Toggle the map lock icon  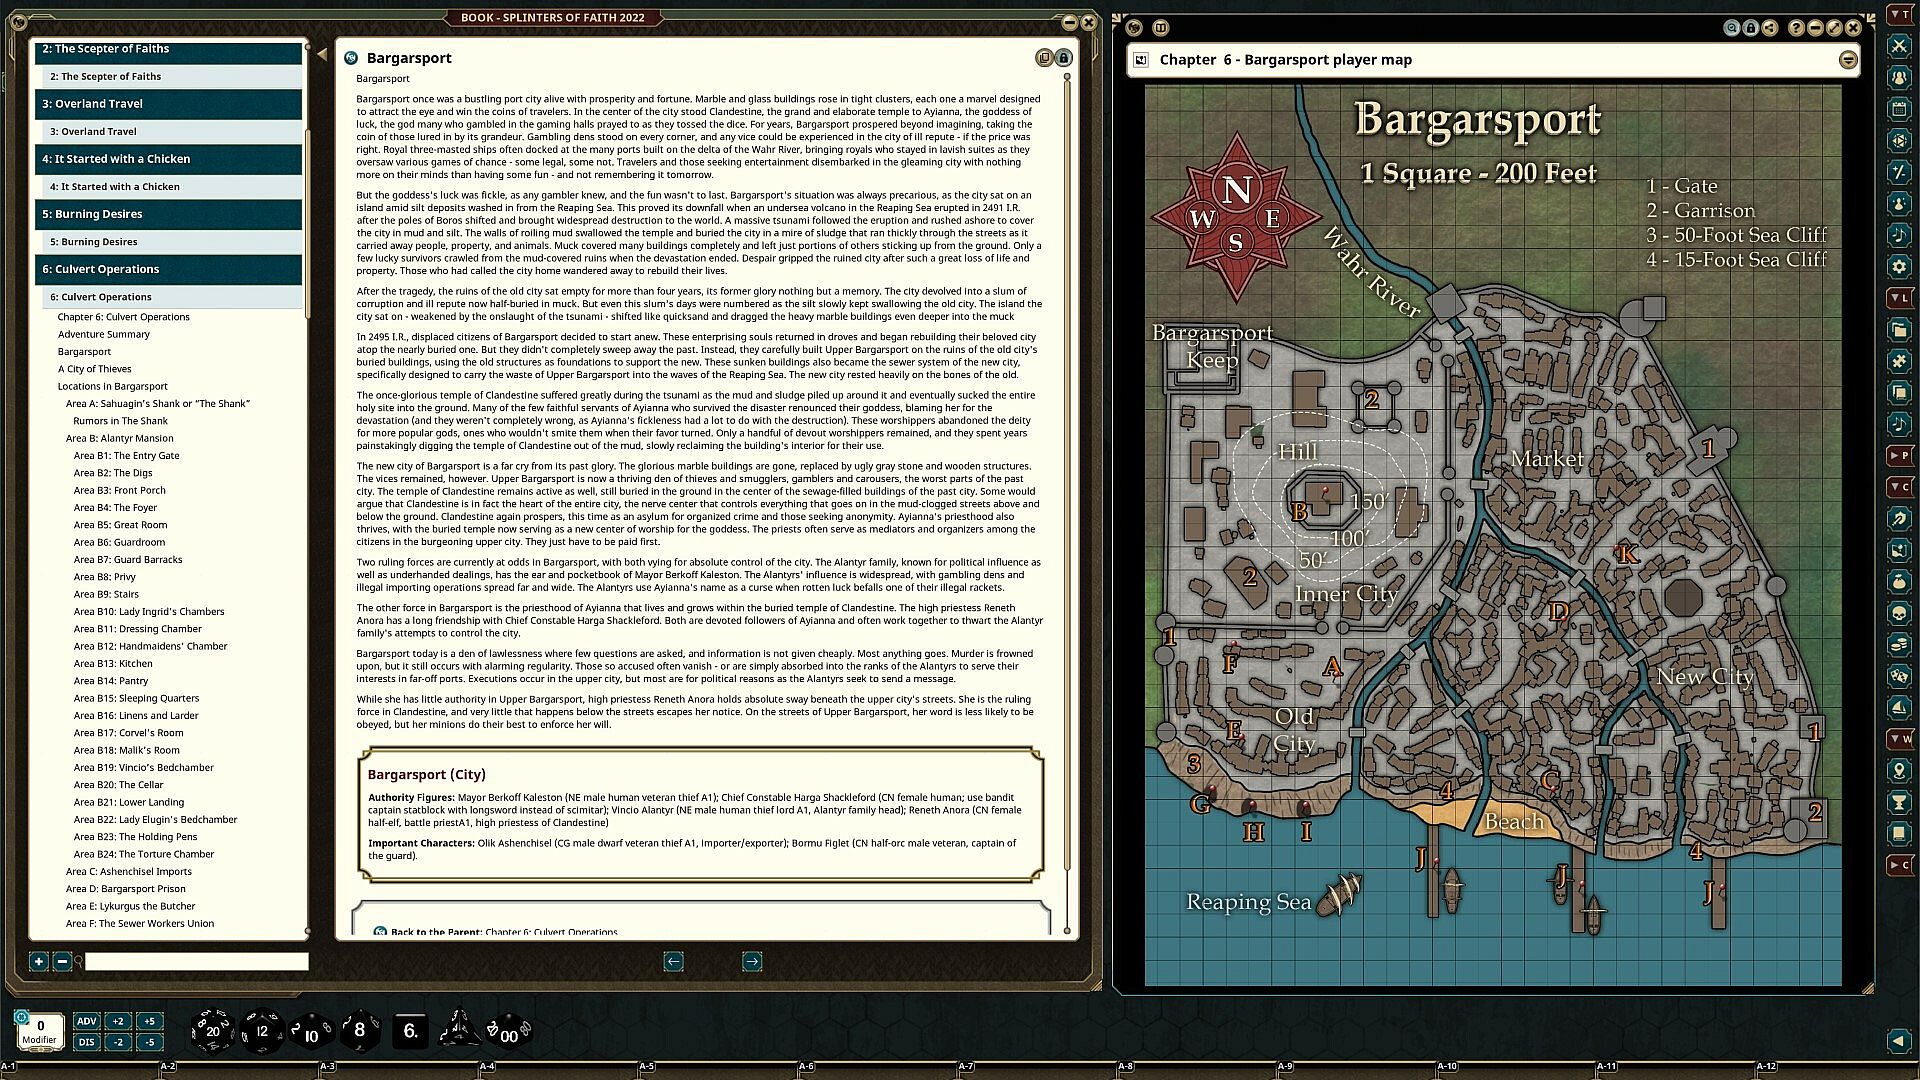[1751, 28]
